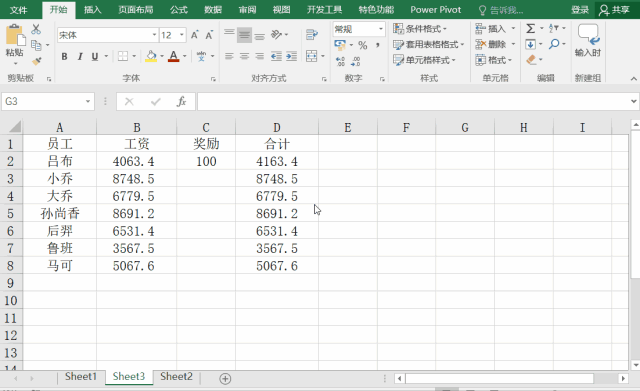640x391 pixels.
Task: Click the Copy icon
Action: (36, 45)
